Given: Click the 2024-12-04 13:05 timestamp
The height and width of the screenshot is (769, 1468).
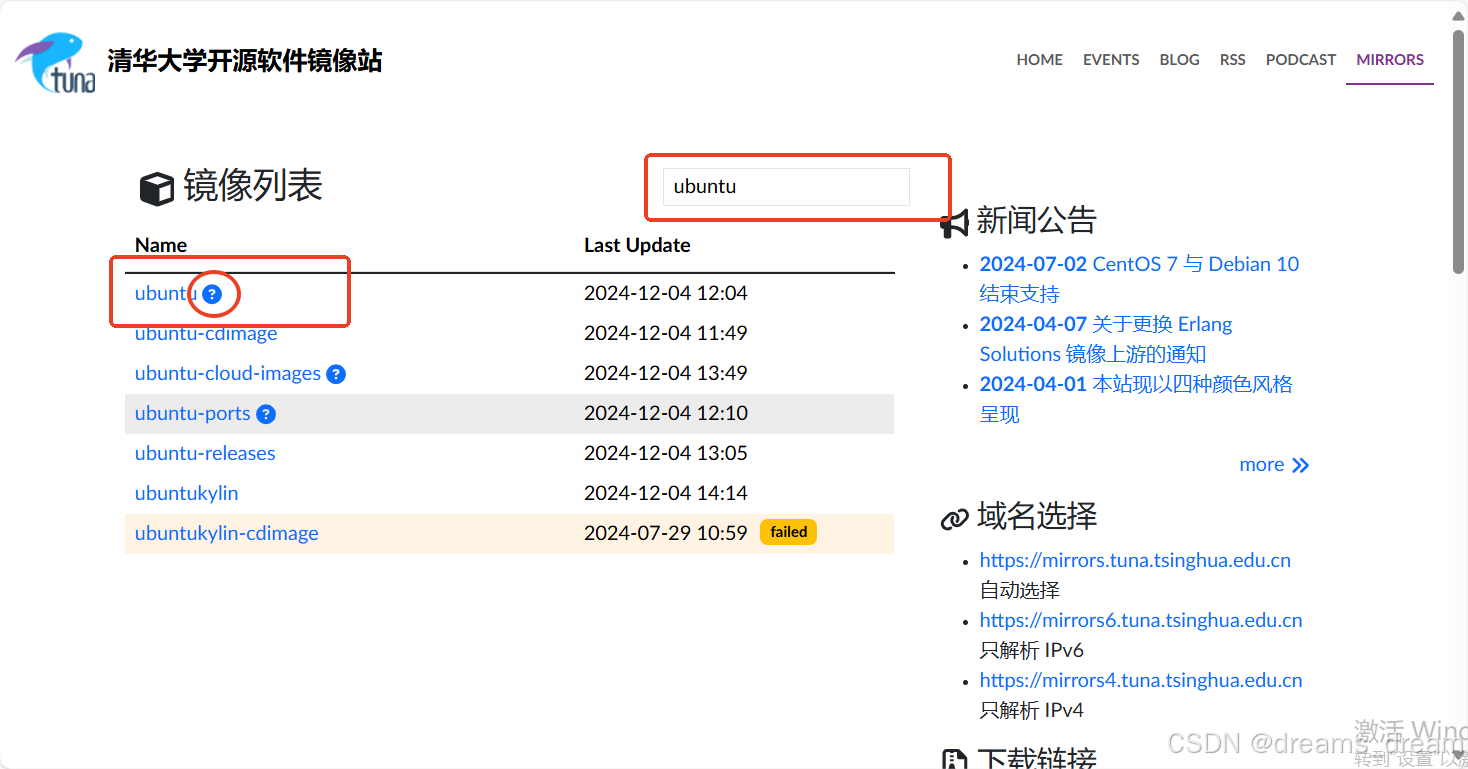Looking at the screenshot, I should point(666,453).
